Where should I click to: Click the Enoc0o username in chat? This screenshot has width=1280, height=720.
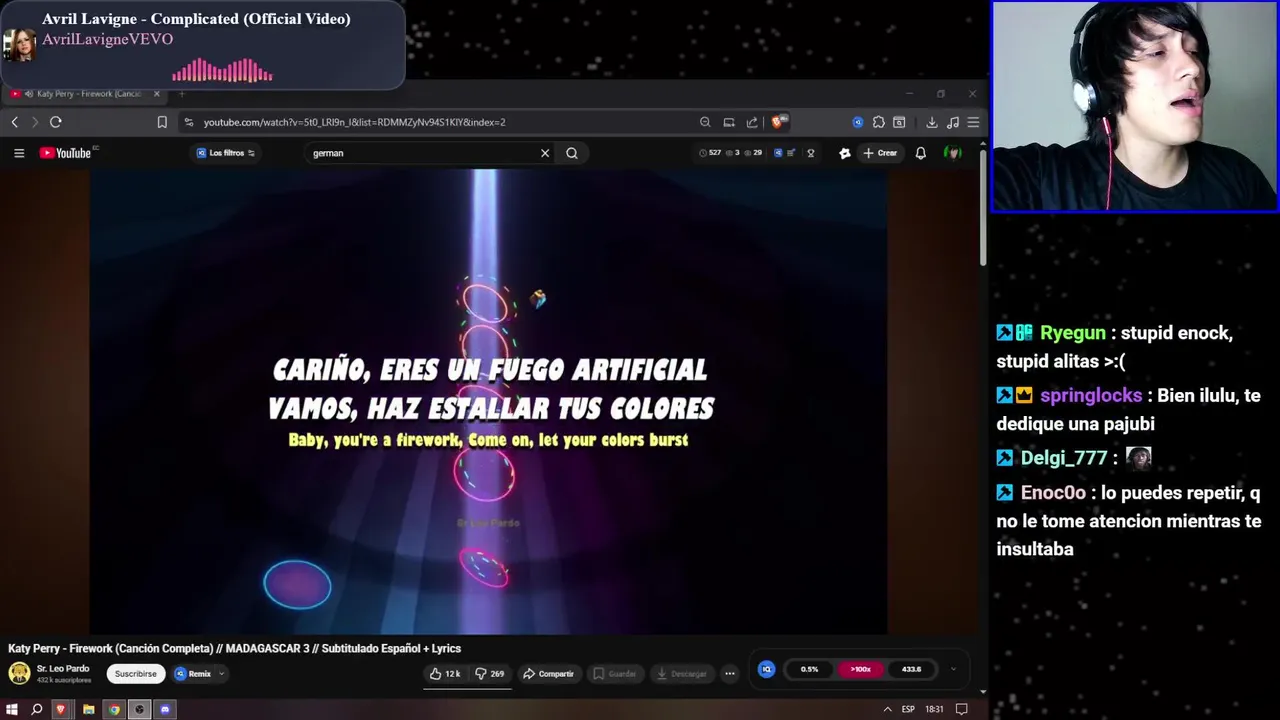click(x=1053, y=493)
